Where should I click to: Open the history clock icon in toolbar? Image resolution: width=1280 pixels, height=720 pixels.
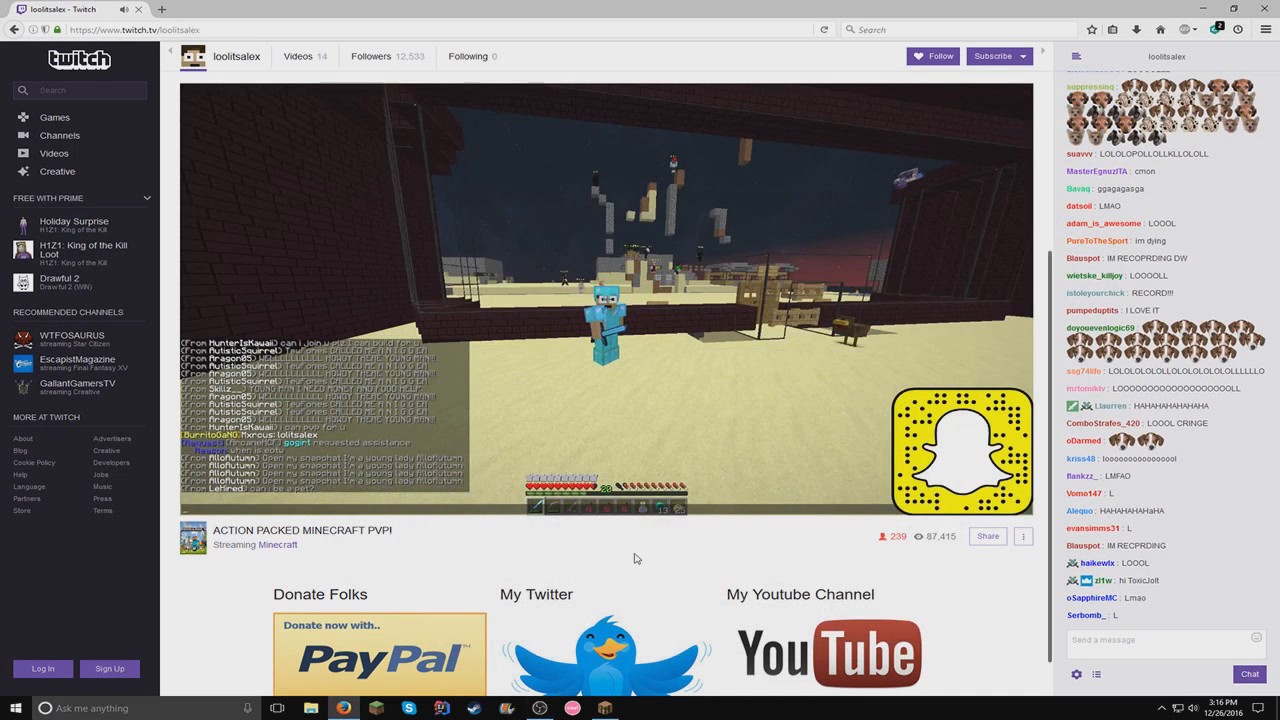[1238, 30]
